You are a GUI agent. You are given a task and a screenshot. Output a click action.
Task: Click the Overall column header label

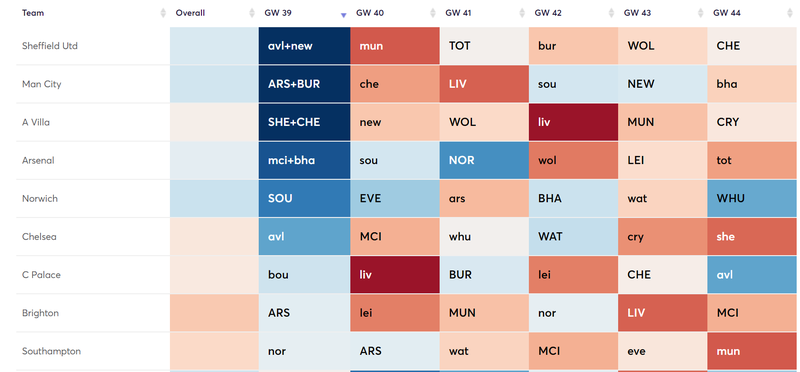coord(190,13)
